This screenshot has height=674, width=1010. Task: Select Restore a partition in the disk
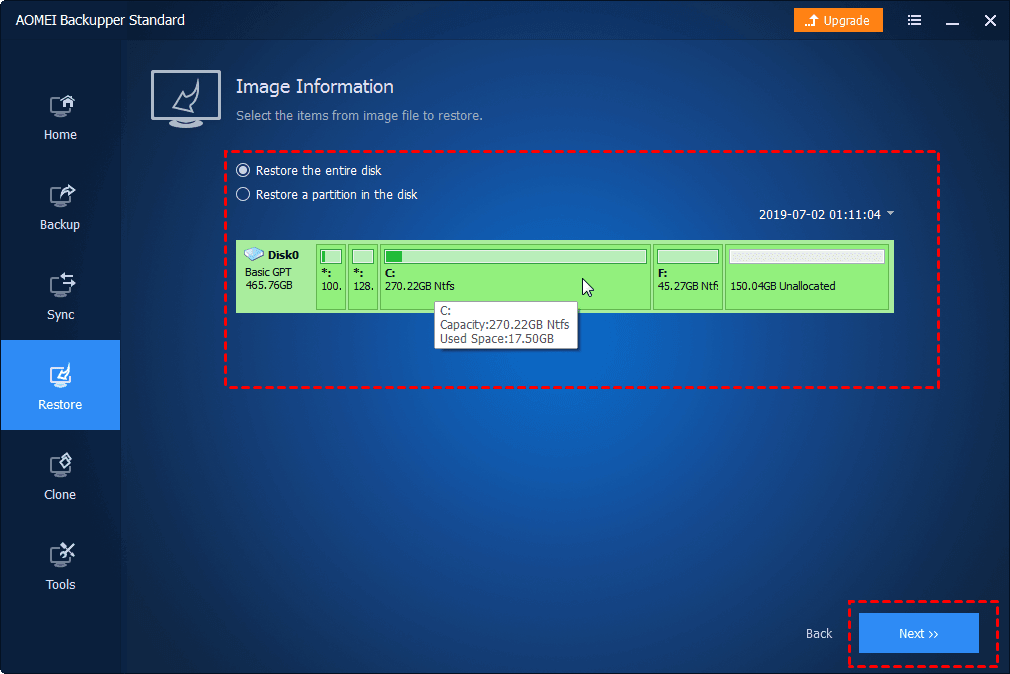328,194
